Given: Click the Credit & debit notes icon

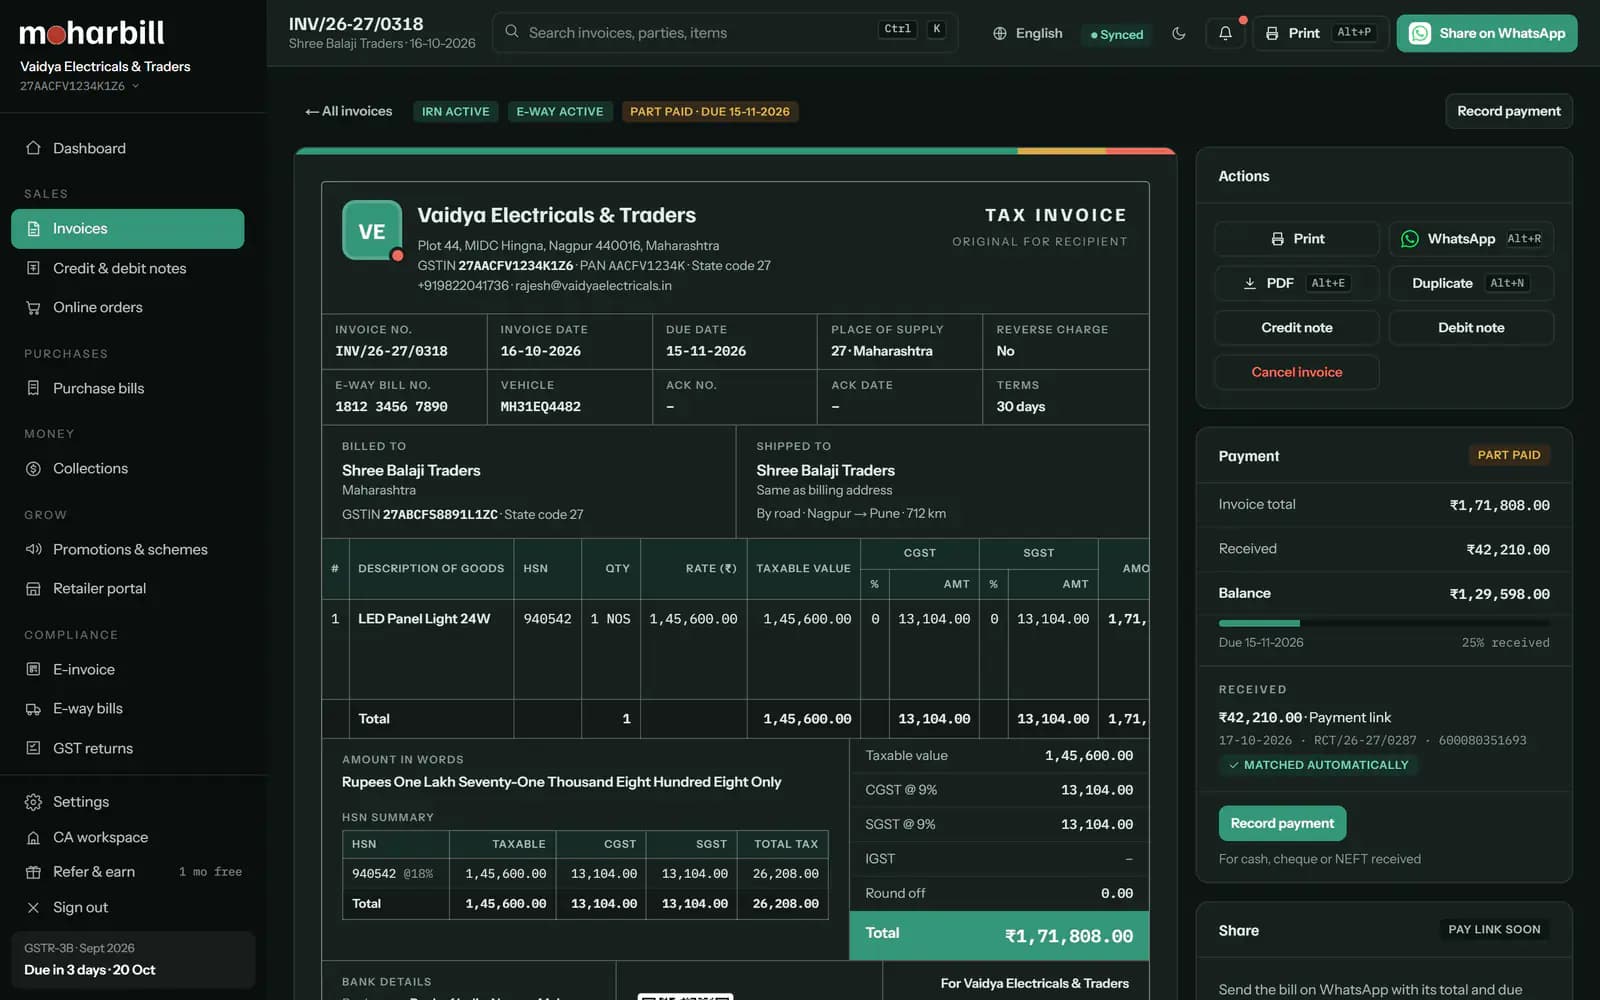Looking at the screenshot, I should click(33, 268).
